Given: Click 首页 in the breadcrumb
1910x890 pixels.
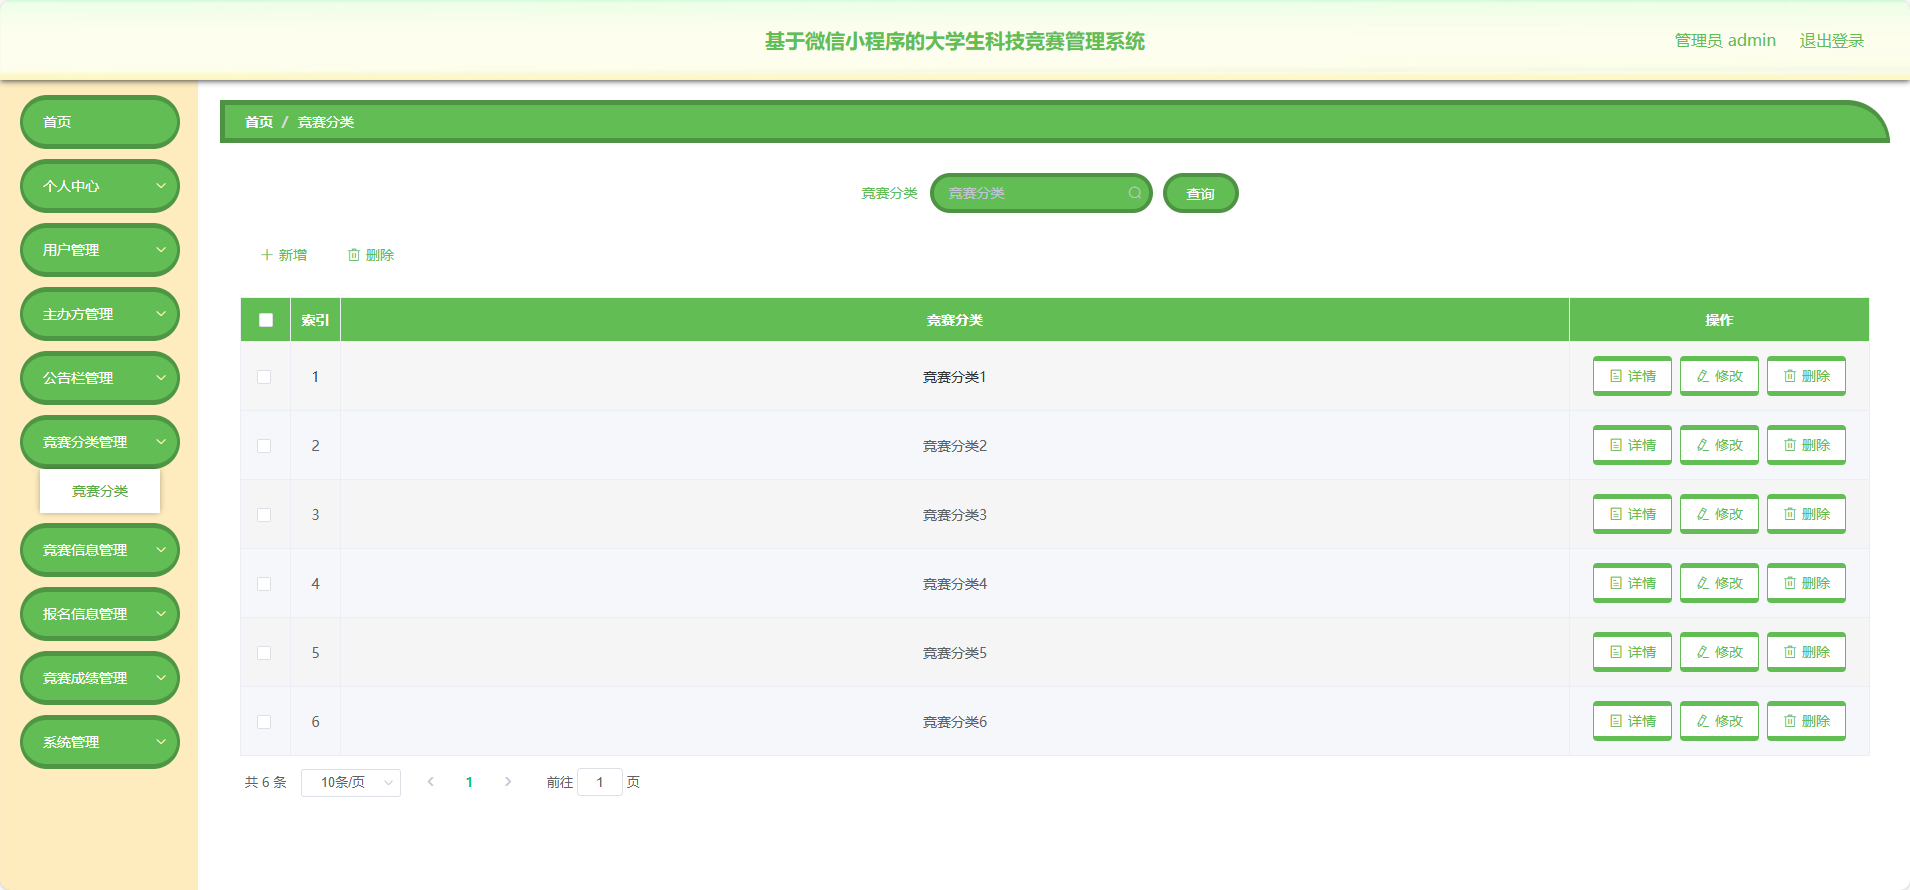Looking at the screenshot, I should pyautogui.click(x=259, y=122).
